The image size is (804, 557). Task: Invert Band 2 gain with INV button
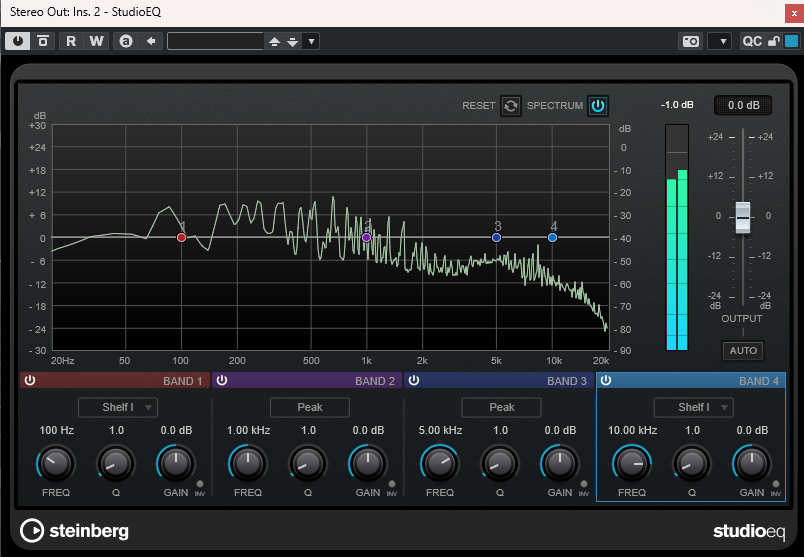[x=392, y=484]
